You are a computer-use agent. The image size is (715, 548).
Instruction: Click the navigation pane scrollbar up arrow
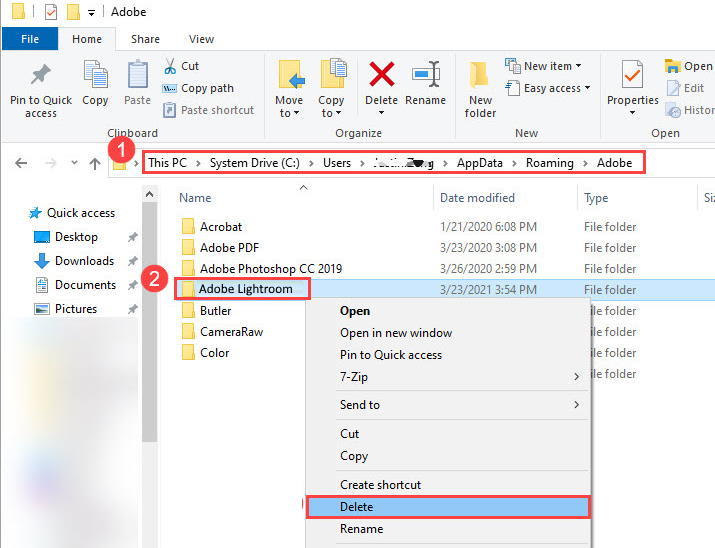149,194
